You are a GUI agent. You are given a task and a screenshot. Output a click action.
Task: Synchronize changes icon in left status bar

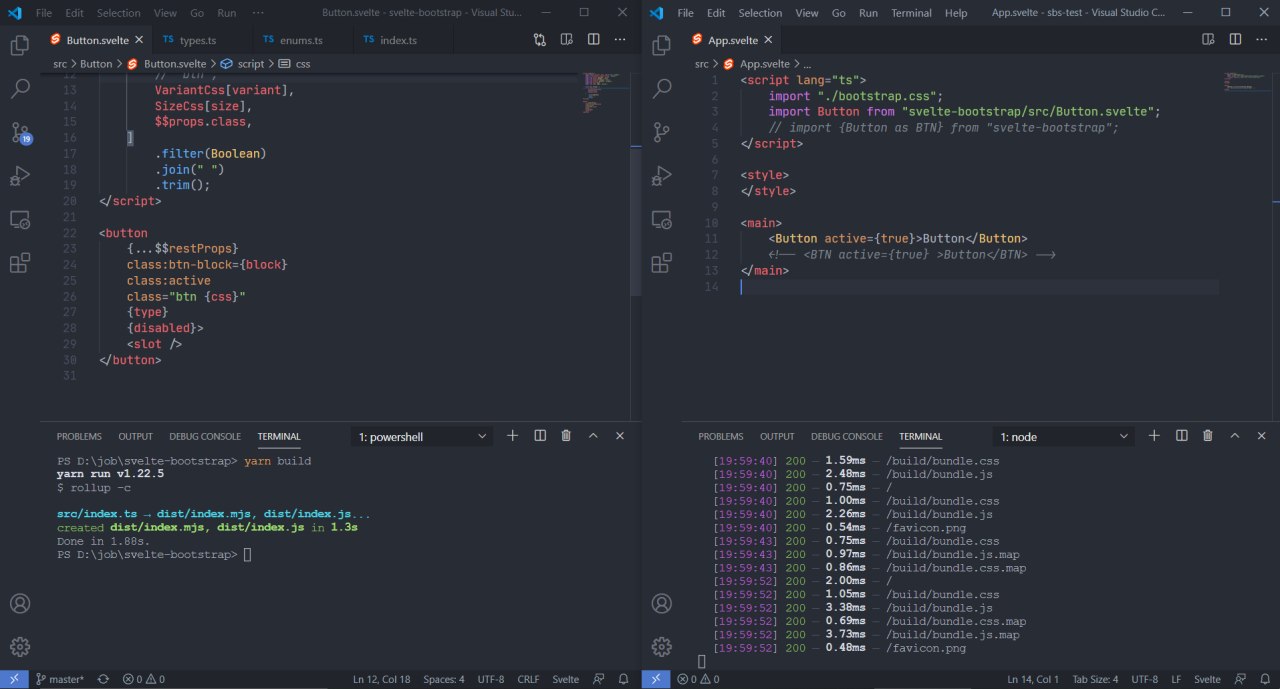click(x=103, y=679)
